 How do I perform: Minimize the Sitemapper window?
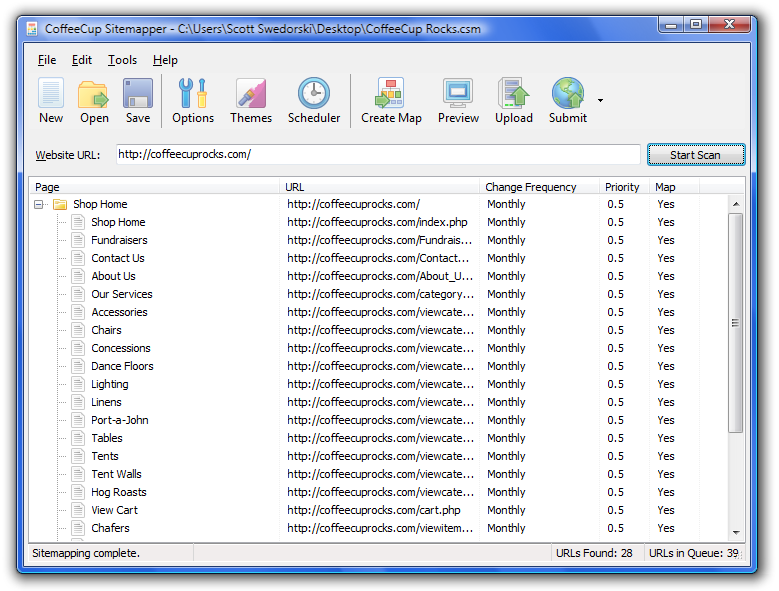(x=671, y=25)
